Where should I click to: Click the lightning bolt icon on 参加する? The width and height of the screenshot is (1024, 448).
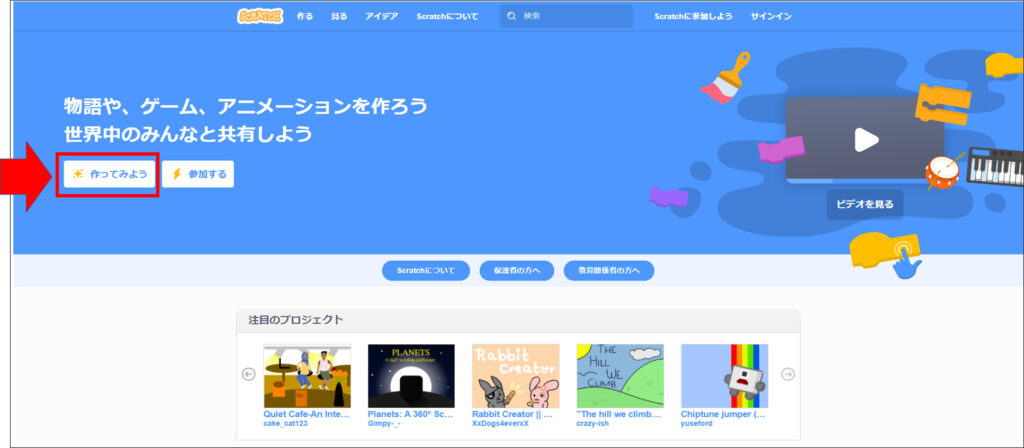(176, 174)
